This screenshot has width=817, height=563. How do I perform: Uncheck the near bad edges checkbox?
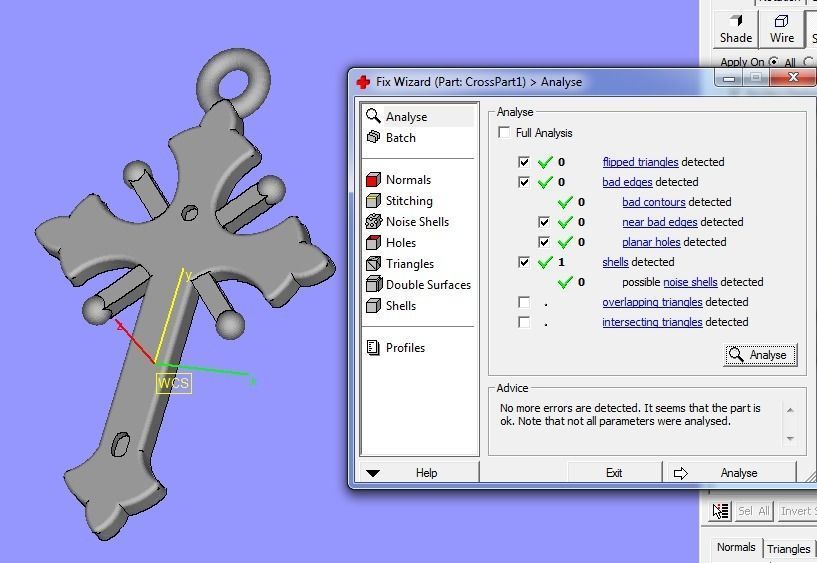point(543,222)
